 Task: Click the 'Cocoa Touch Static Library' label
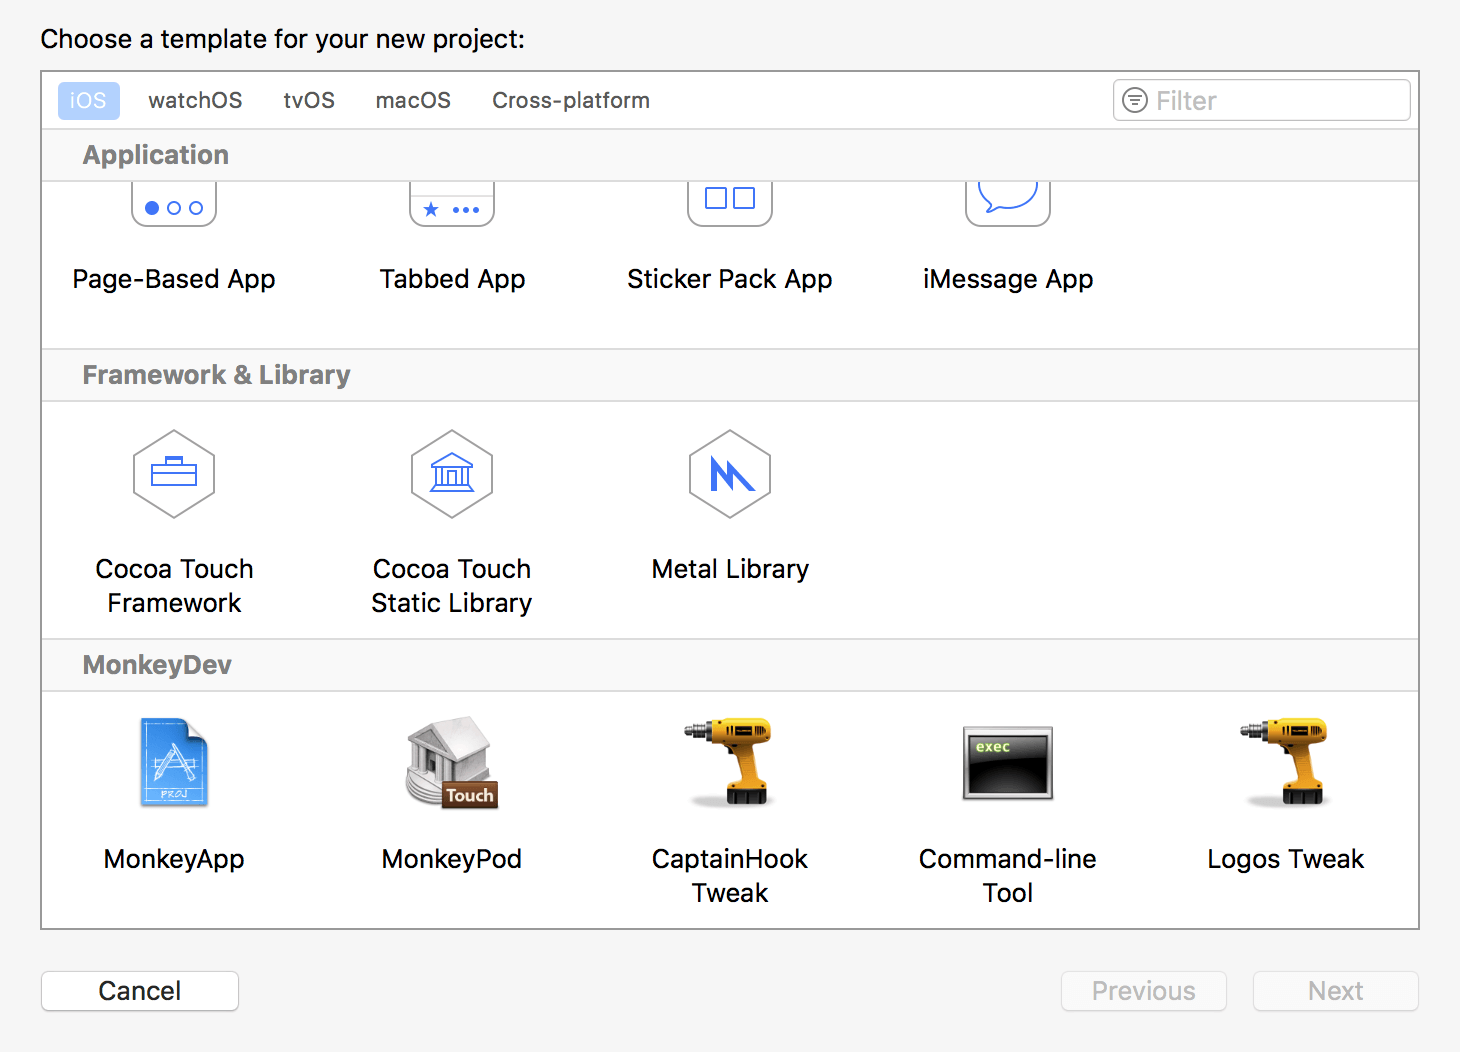click(452, 586)
